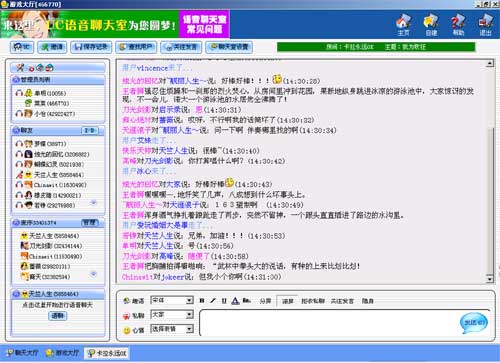Open the text color A picker

point(235,301)
